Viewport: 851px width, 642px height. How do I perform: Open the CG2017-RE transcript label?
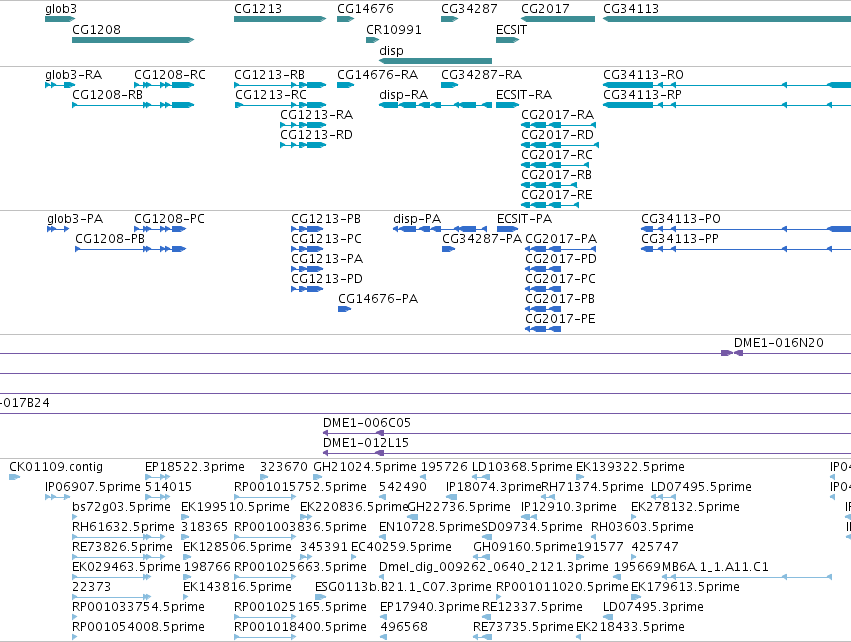click(556, 194)
